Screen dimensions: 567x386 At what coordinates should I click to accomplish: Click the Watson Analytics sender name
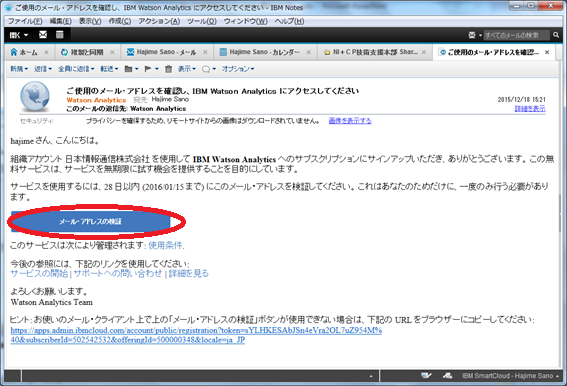96,100
